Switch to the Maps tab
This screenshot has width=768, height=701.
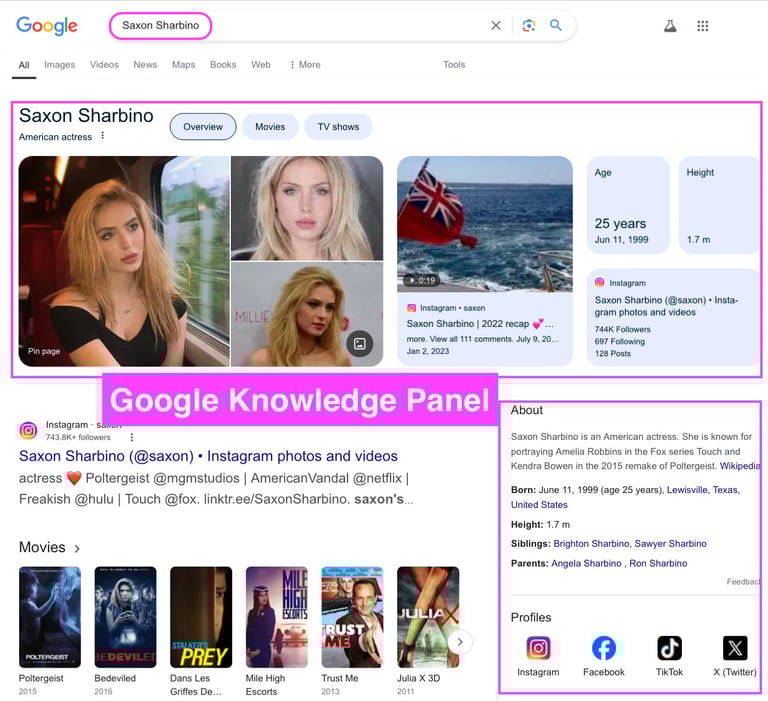point(183,65)
